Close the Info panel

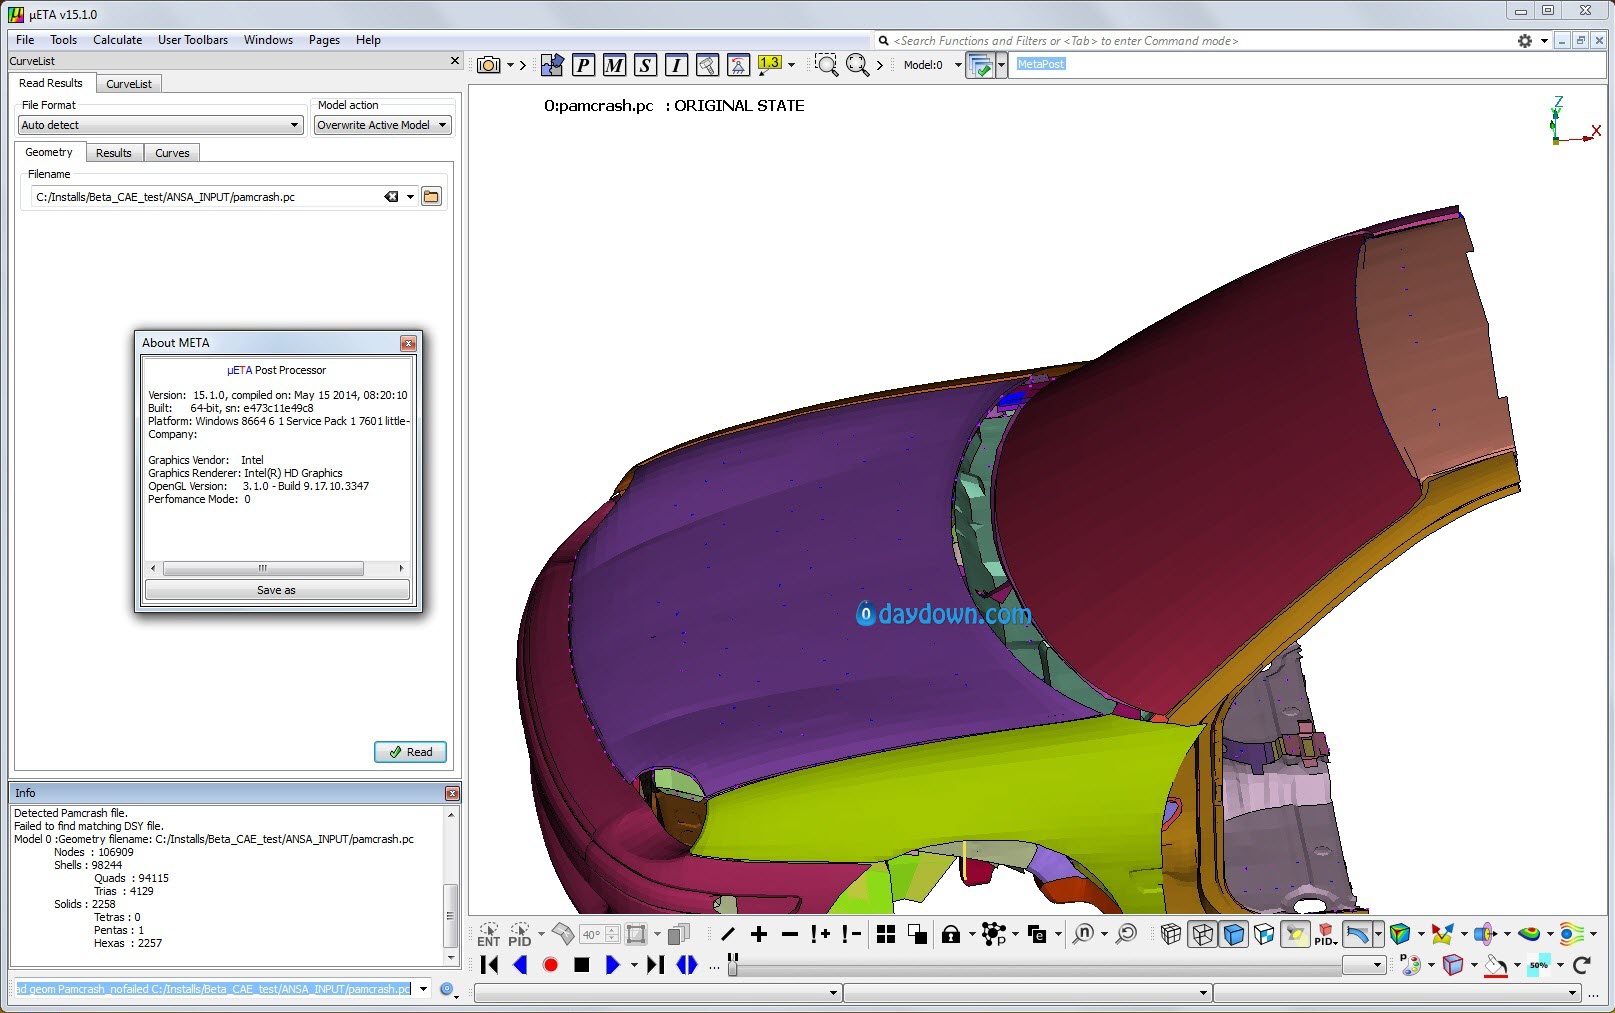point(452,793)
